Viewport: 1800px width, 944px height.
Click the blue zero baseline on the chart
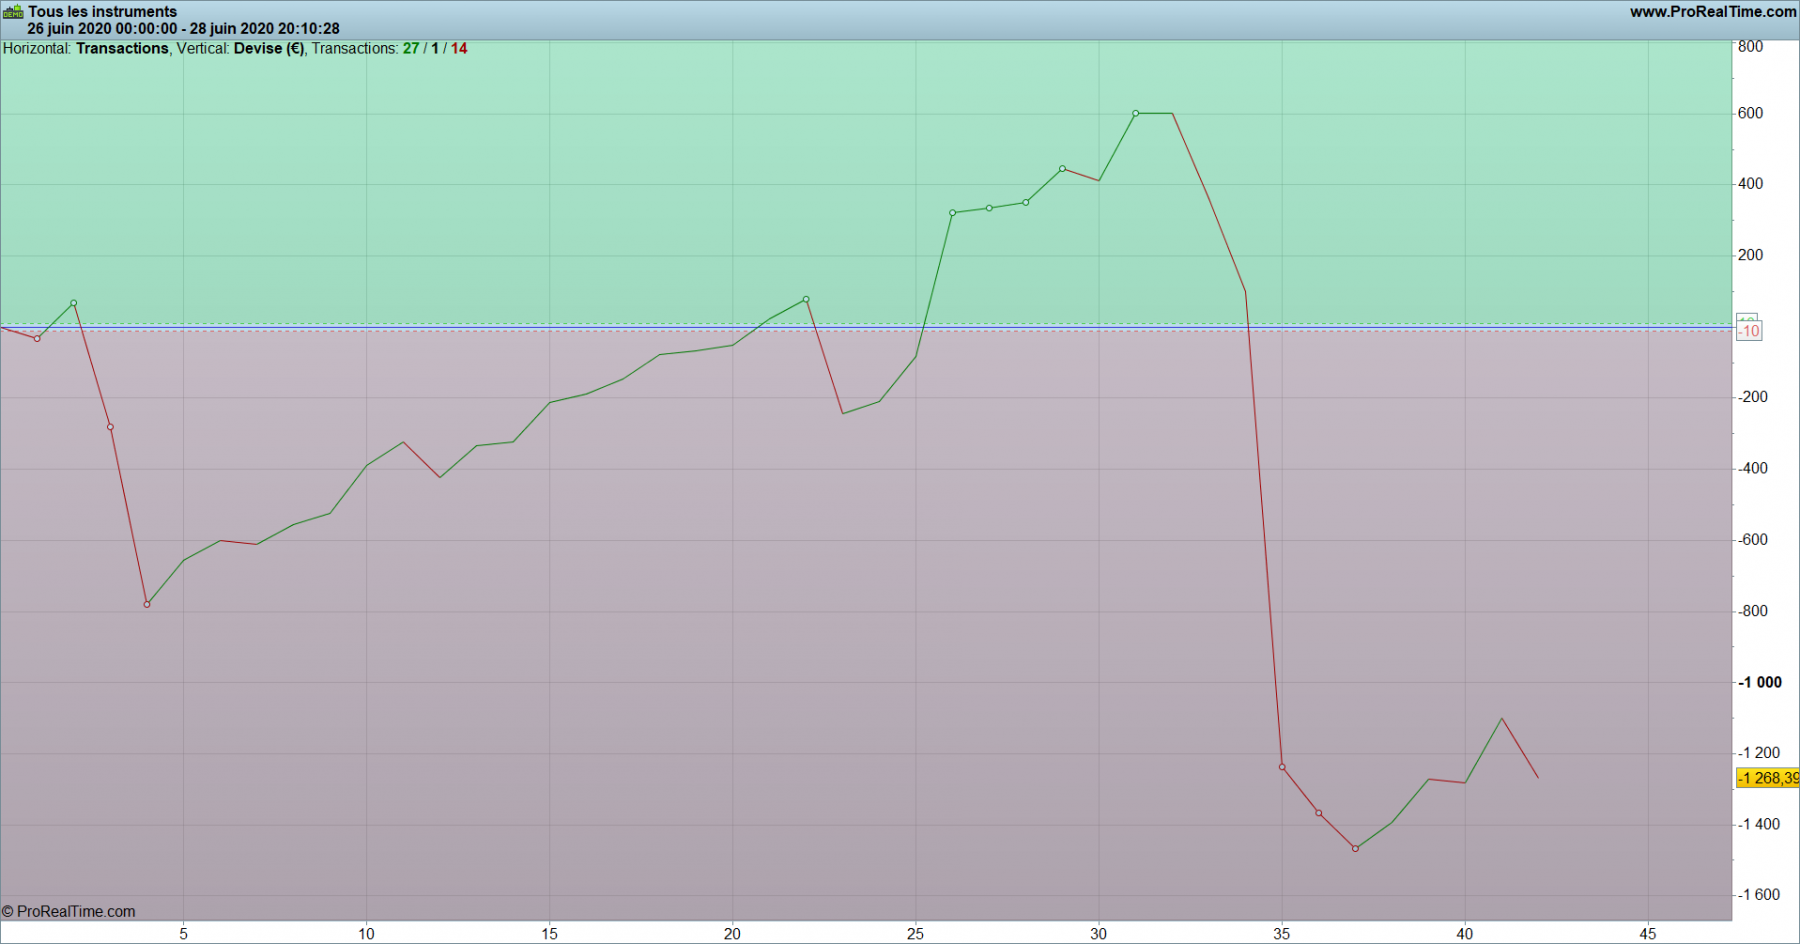866,326
